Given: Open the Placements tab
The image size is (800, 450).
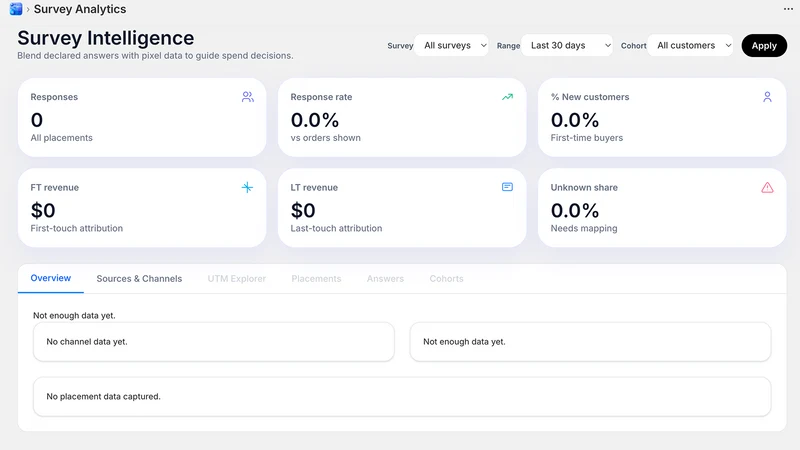Looking at the screenshot, I should coord(316,279).
